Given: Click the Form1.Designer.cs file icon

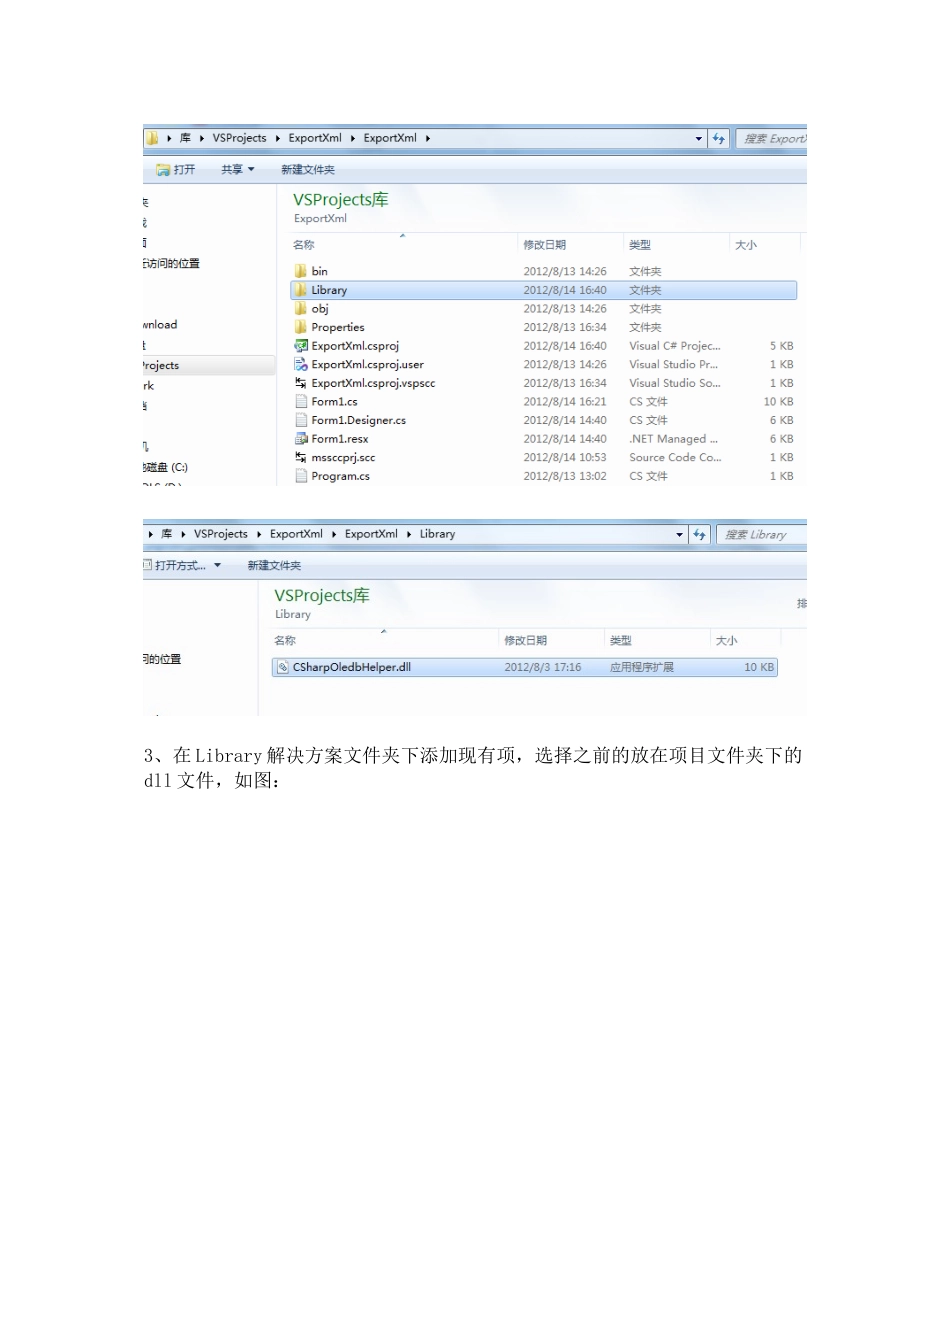Looking at the screenshot, I should (300, 420).
